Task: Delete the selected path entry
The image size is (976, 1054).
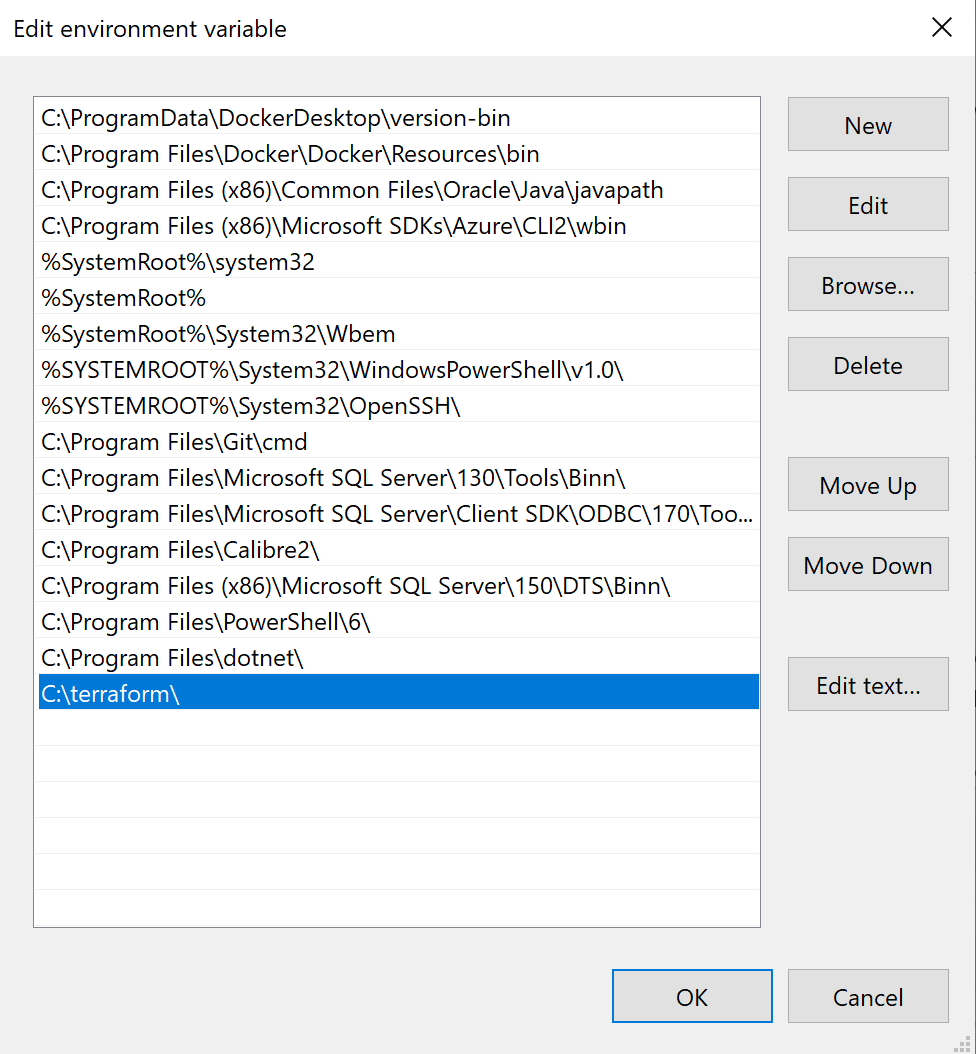Action: [x=867, y=364]
